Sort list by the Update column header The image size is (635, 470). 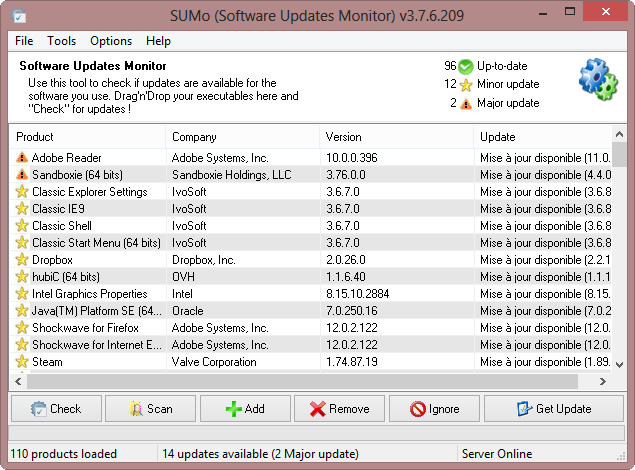[543, 137]
